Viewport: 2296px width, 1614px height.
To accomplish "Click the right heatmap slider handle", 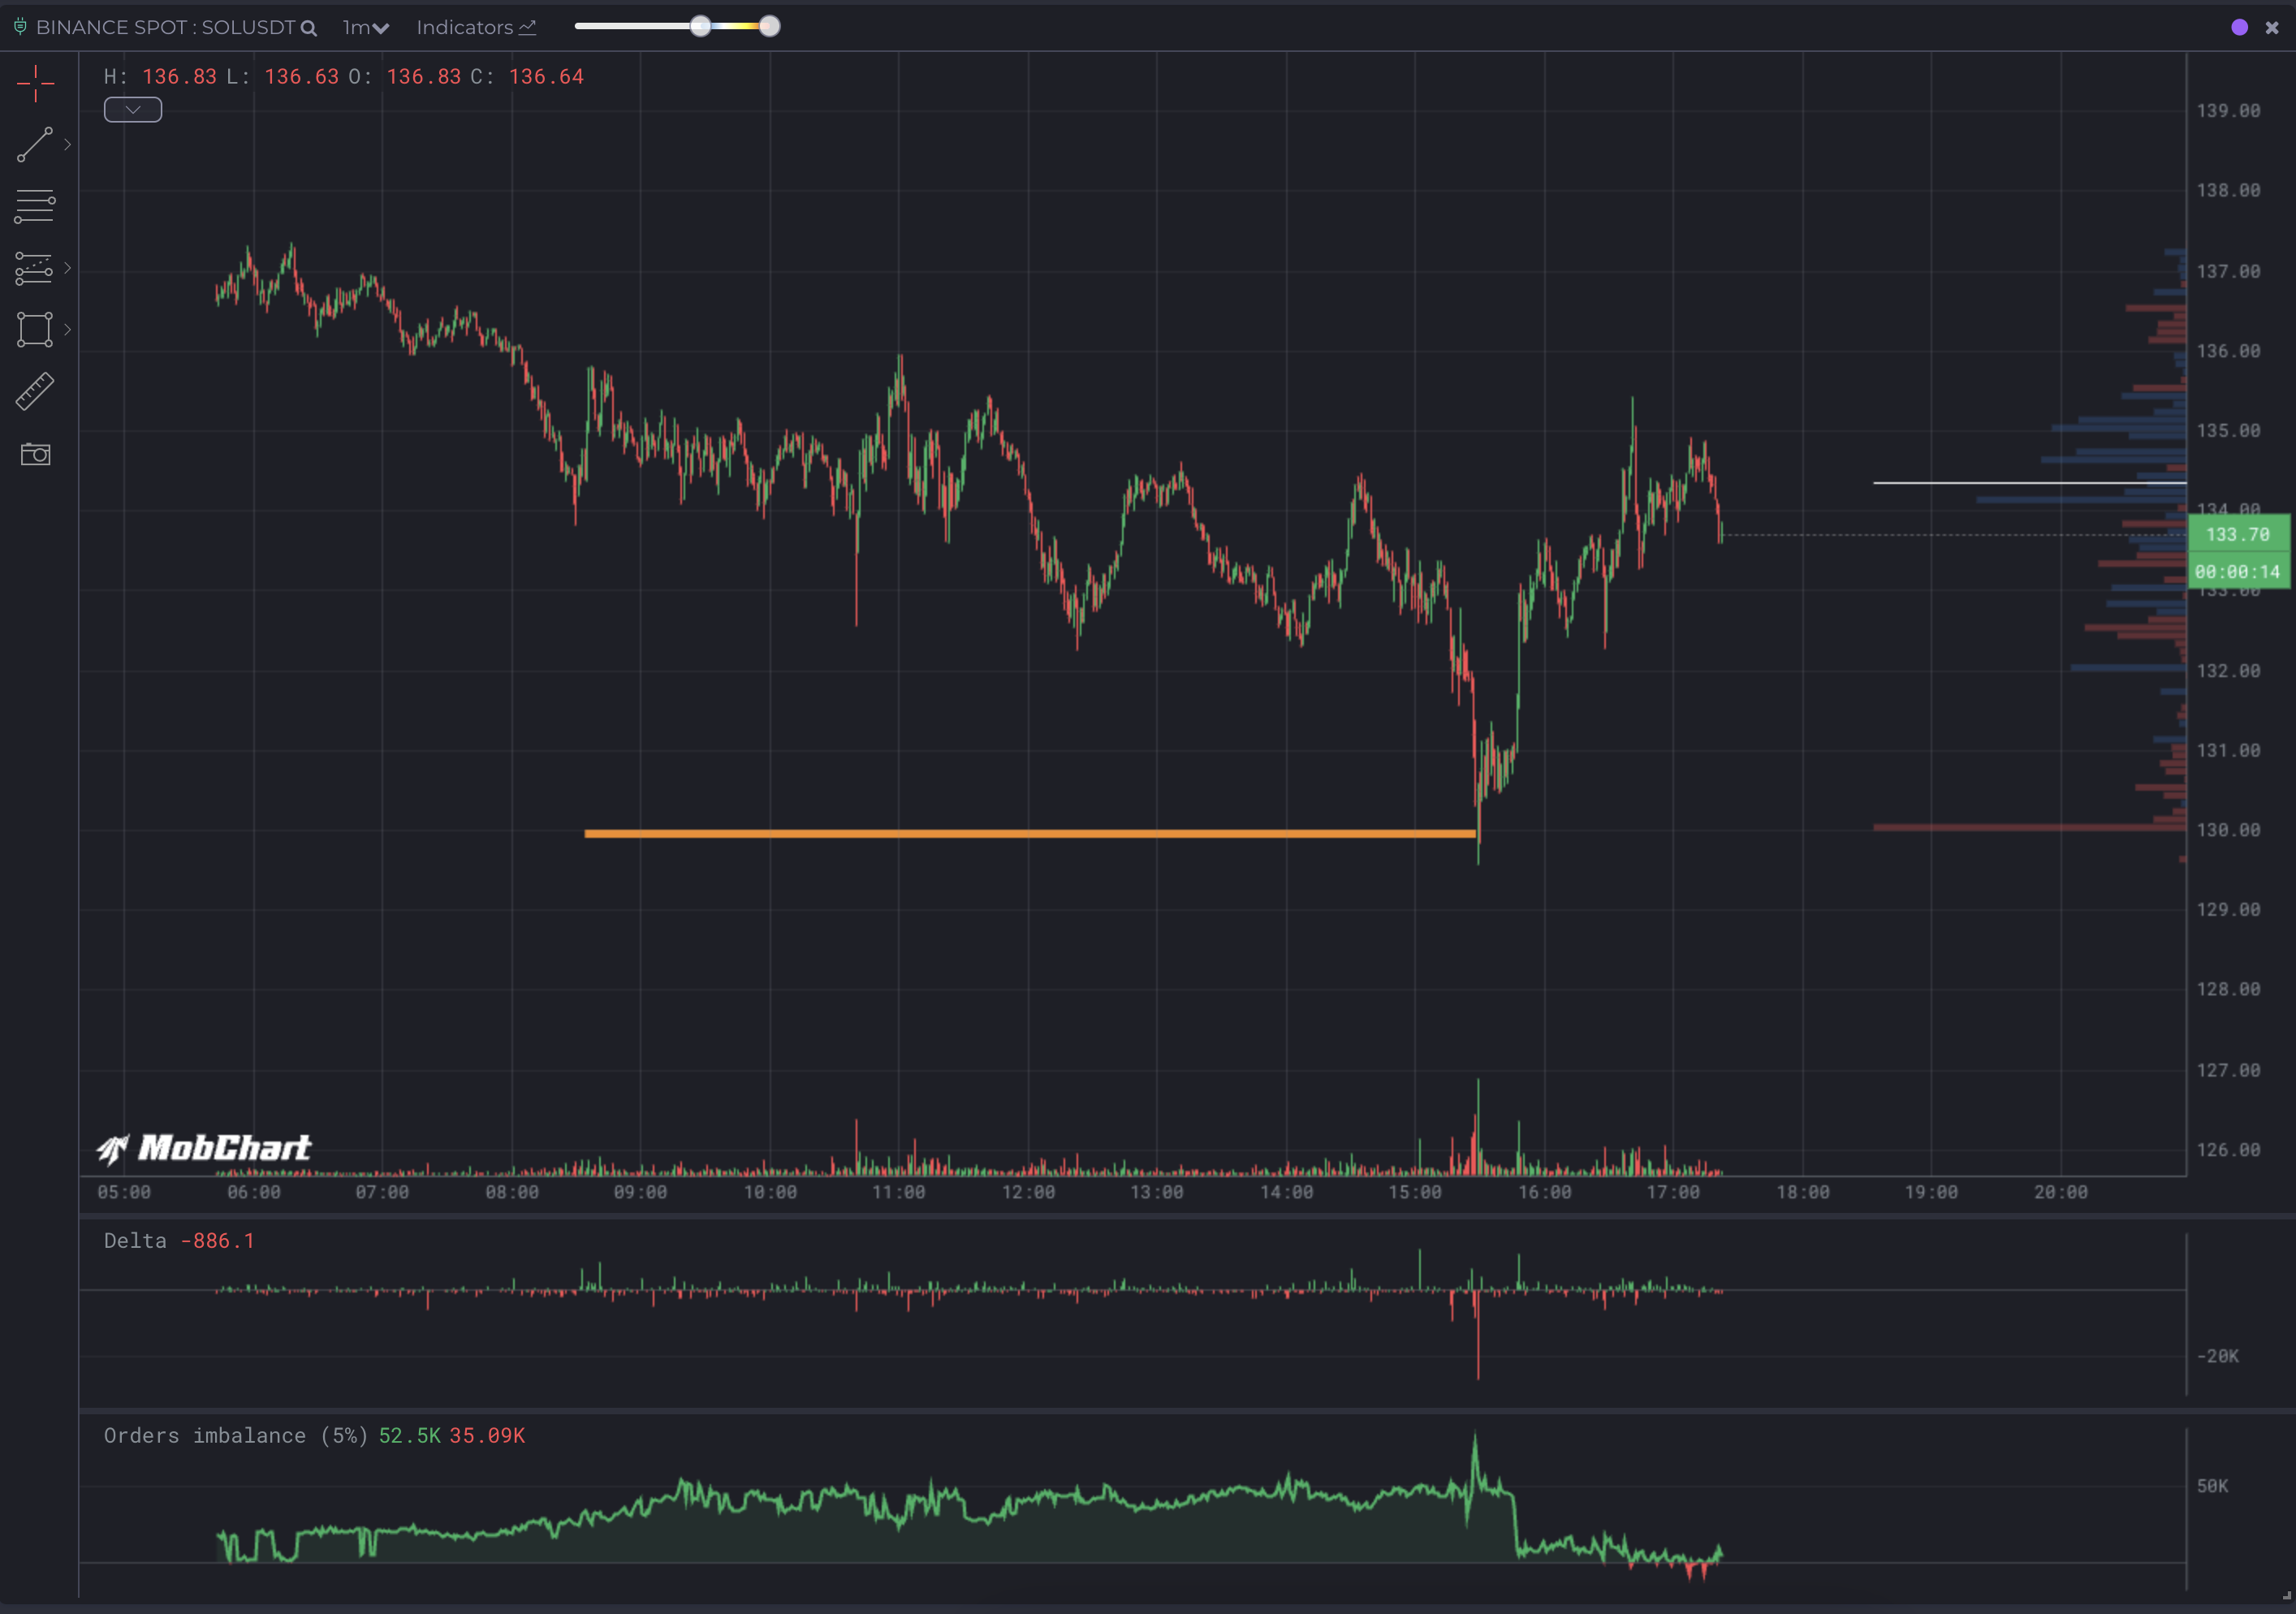I will [769, 26].
